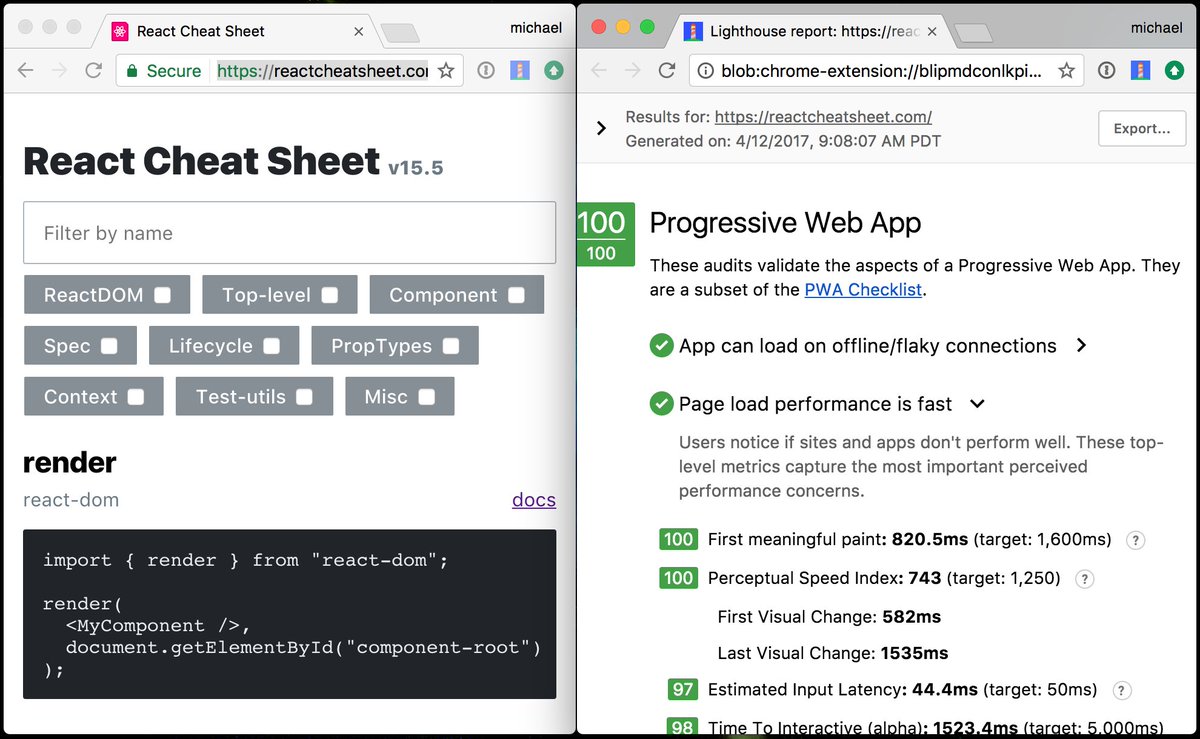Click the react-dom label under render
Image resolution: width=1200 pixels, height=739 pixels.
pos(71,500)
